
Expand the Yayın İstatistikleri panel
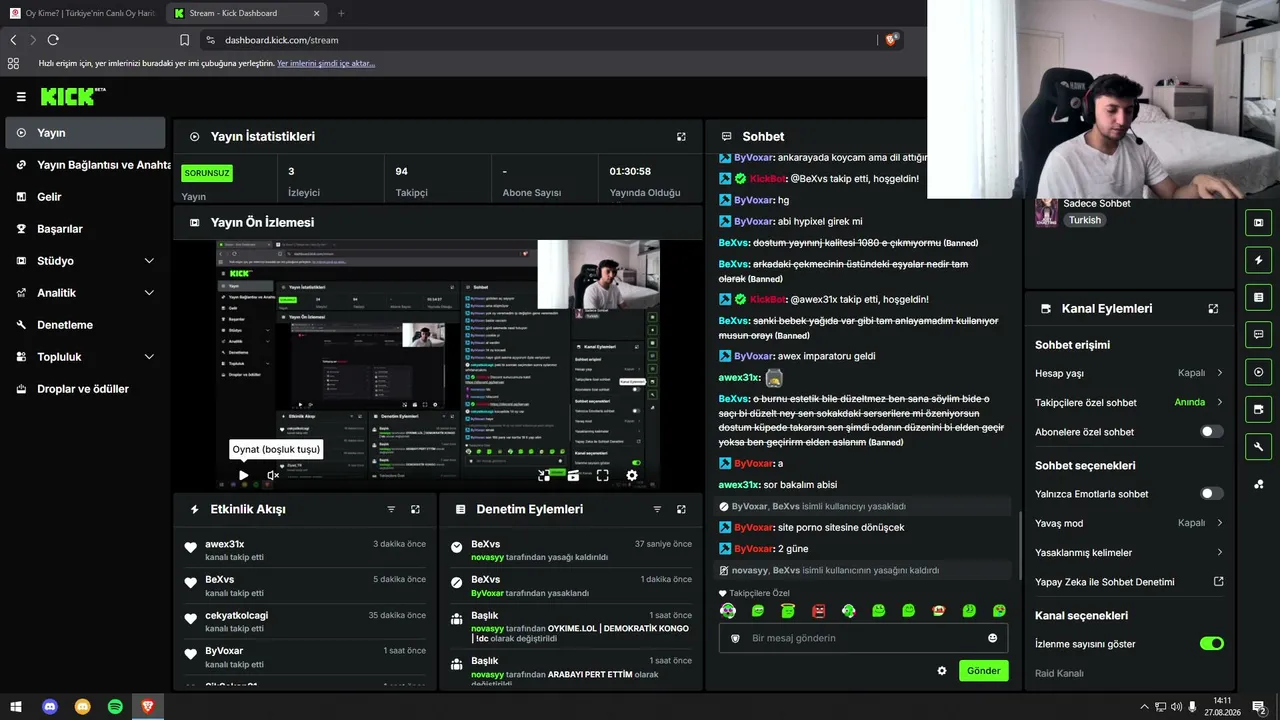click(681, 136)
